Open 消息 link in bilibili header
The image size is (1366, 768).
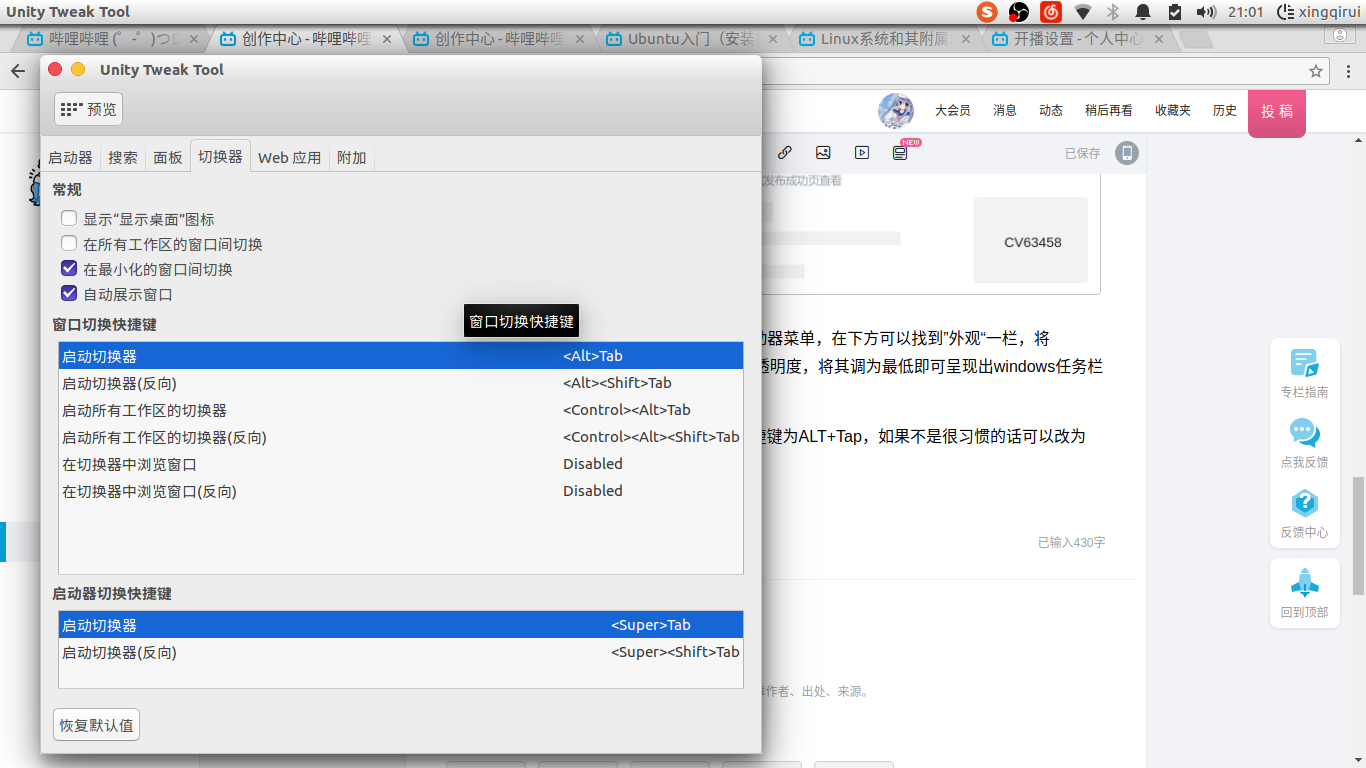pos(1005,110)
